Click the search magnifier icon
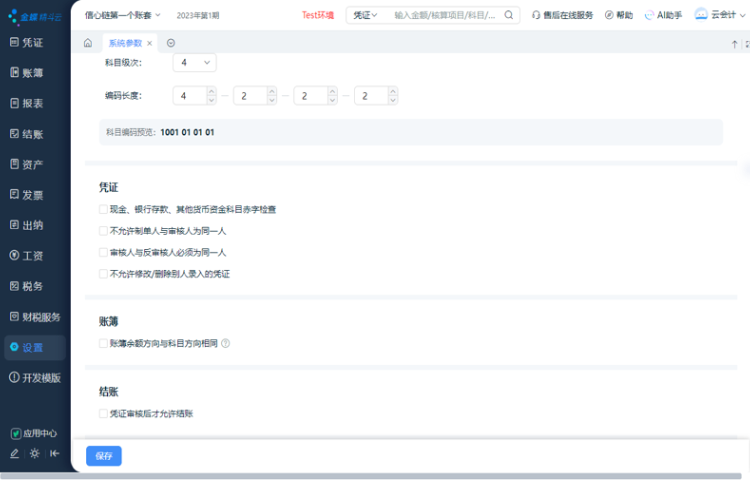The width and height of the screenshot is (750, 480). coord(509,15)
